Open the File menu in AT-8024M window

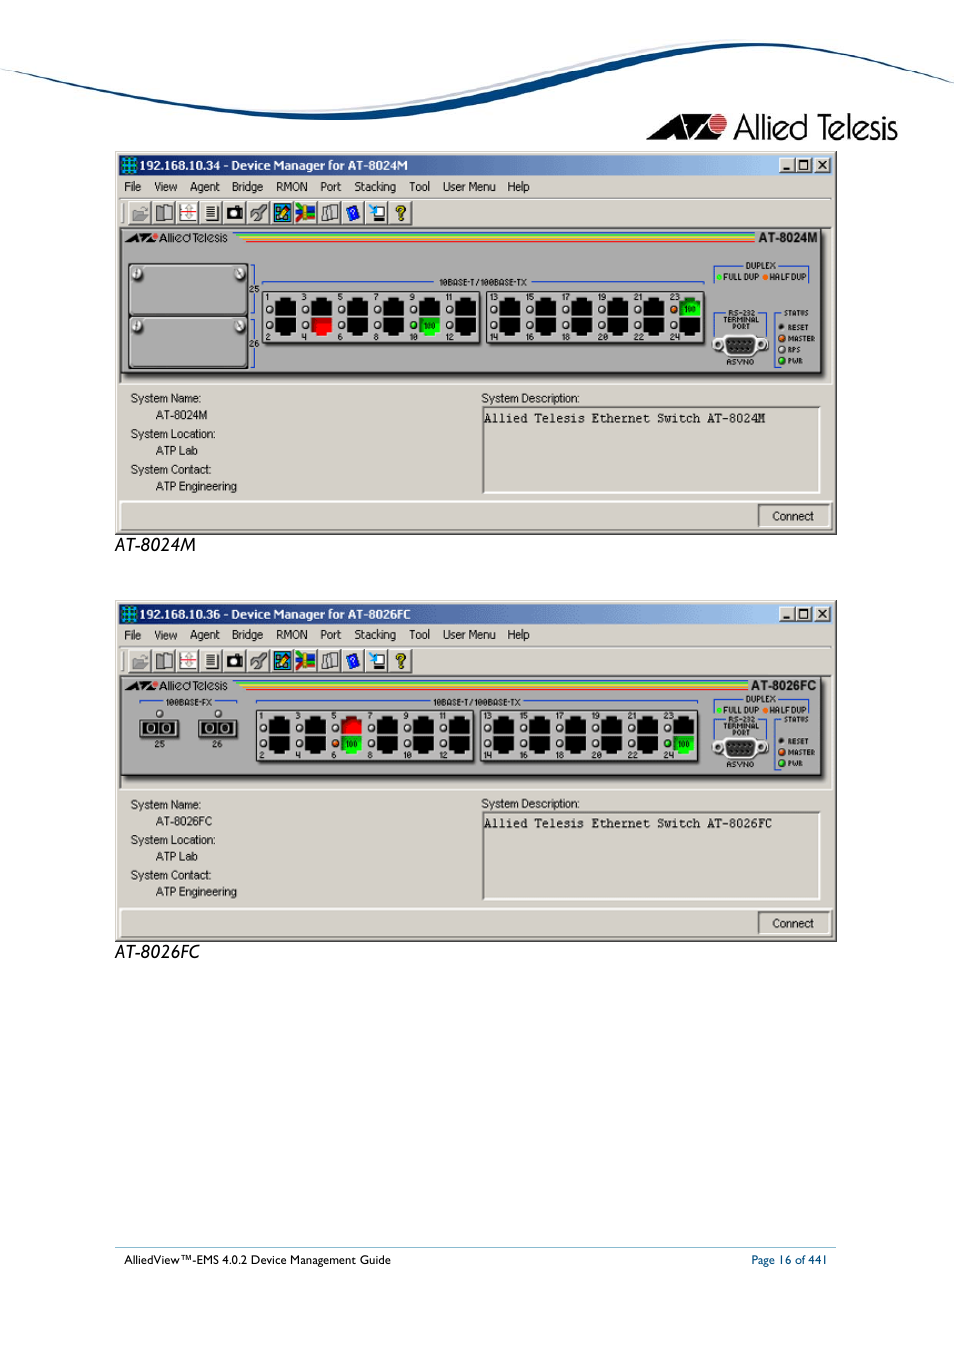[133, 187]
